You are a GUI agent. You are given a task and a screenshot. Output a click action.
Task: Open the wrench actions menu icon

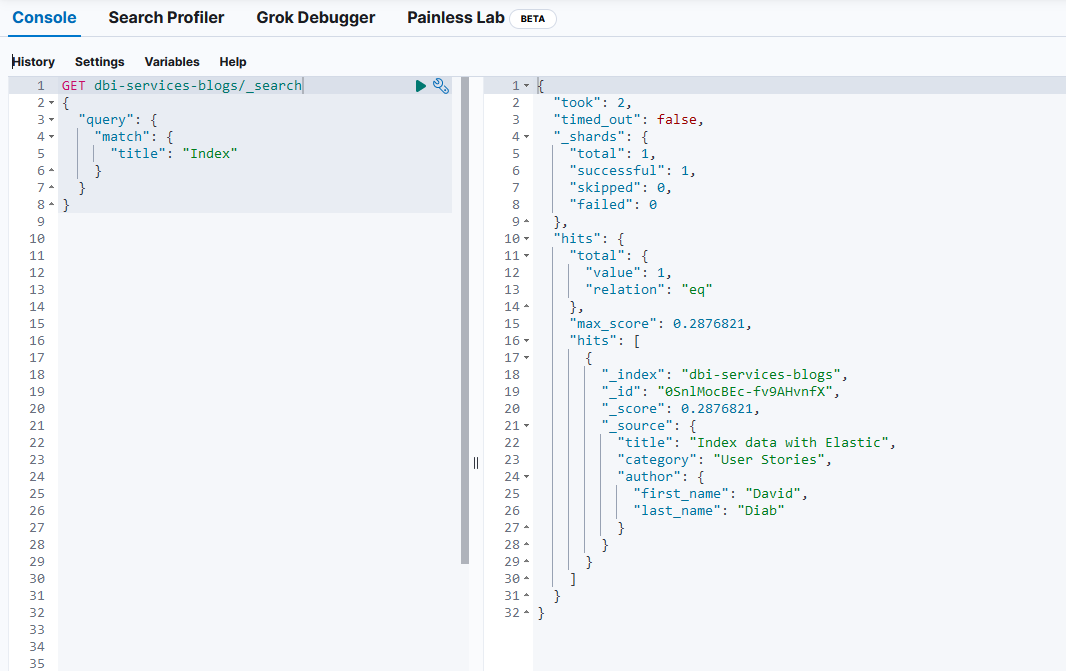441,86
